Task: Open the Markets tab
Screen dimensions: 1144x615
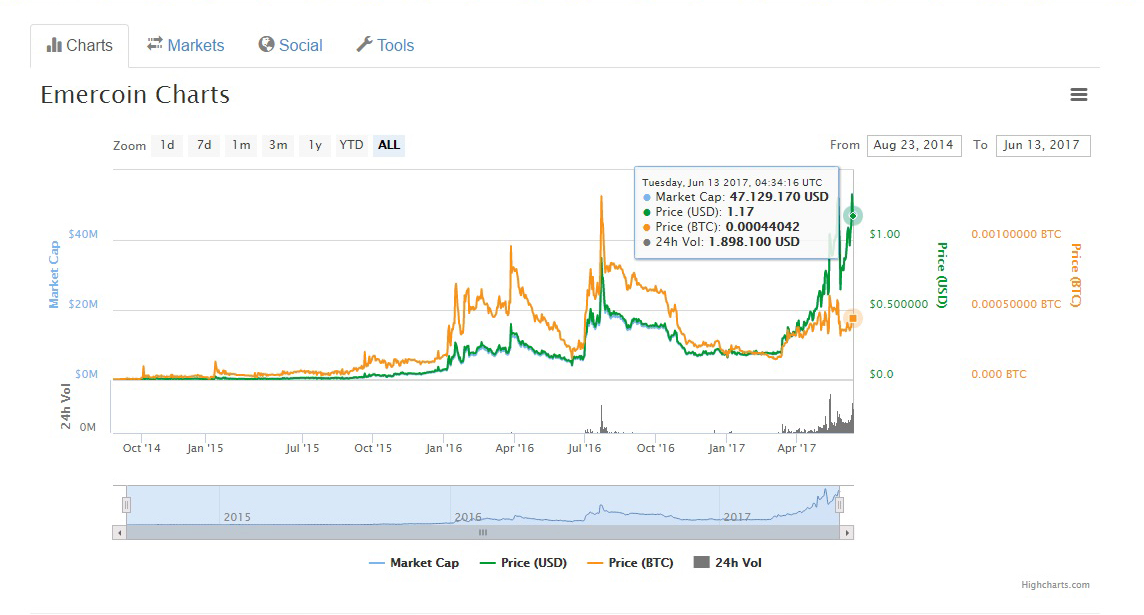Action: (185, 45)
